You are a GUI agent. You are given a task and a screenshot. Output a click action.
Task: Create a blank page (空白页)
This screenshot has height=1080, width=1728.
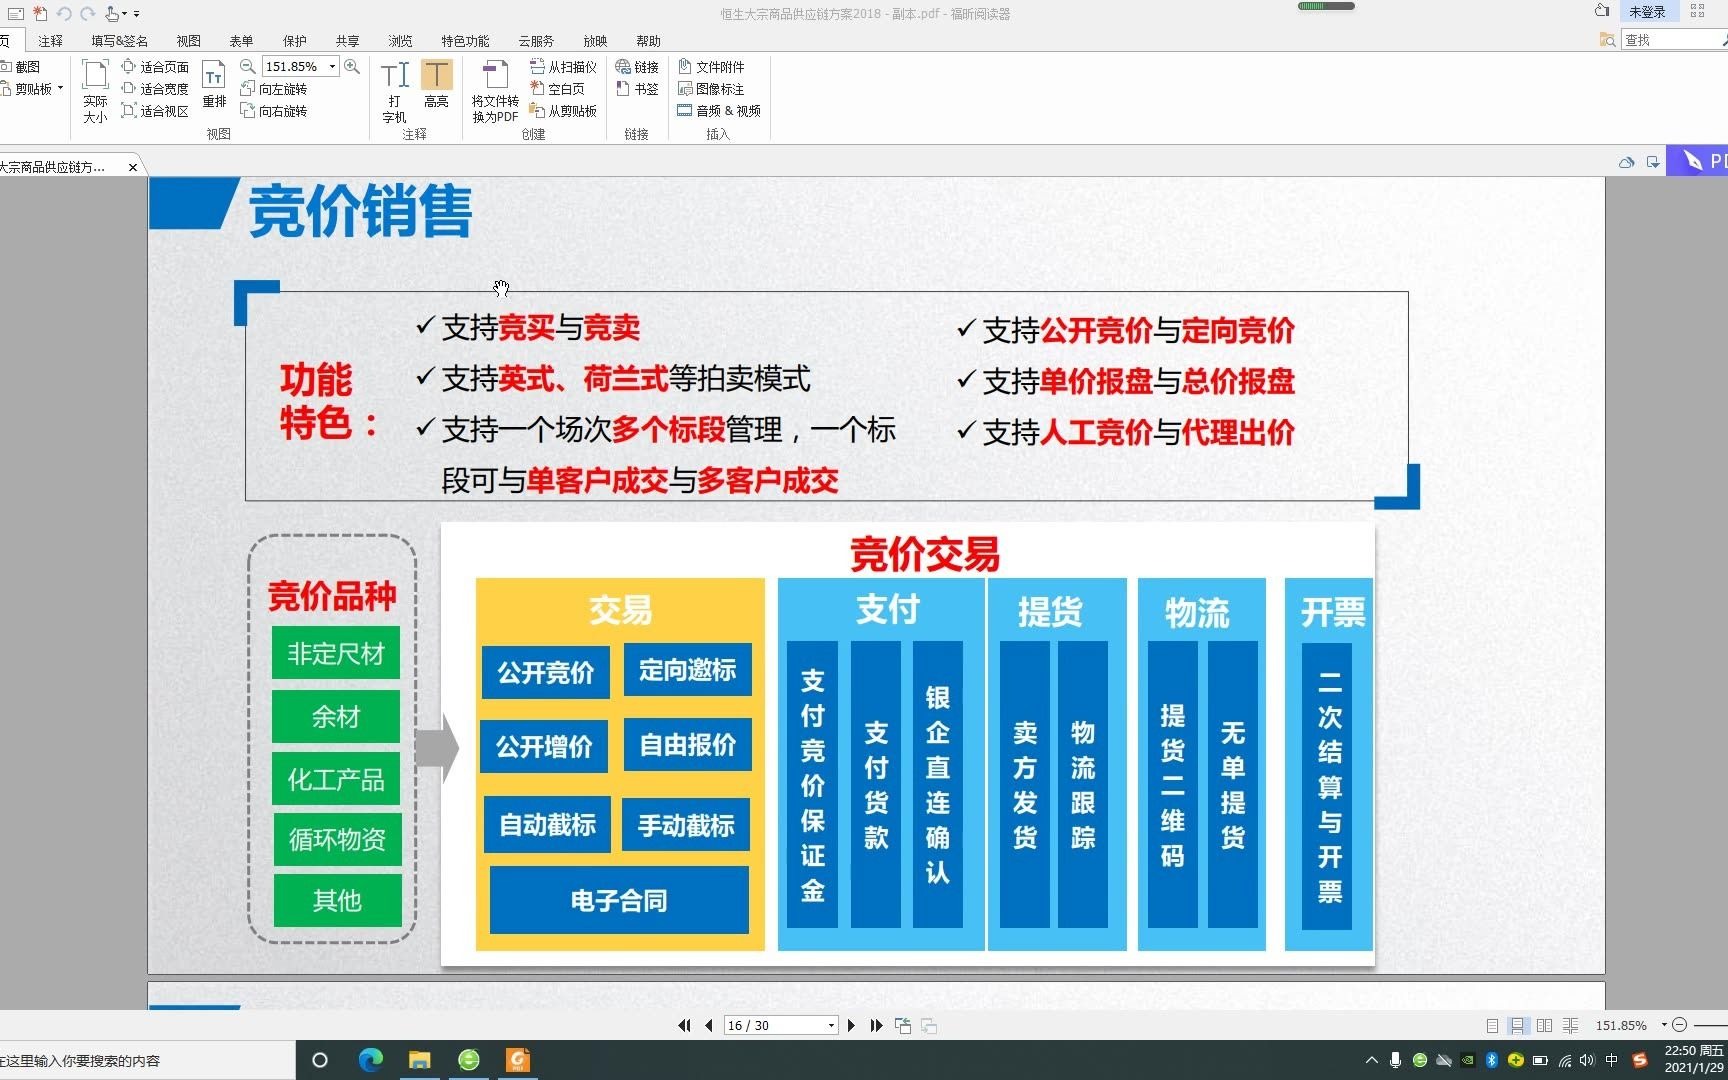point(557,89)
